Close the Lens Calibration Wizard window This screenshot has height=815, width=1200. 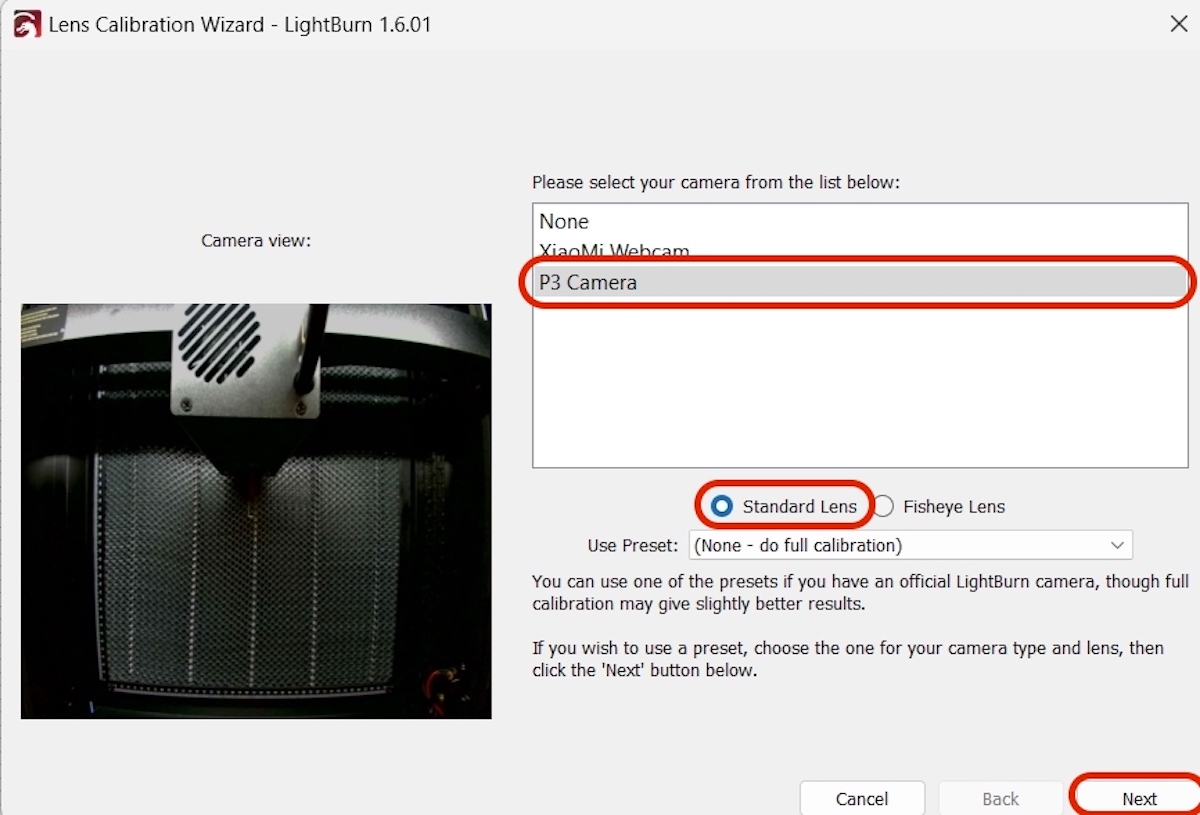click(x=1178, y=24)
